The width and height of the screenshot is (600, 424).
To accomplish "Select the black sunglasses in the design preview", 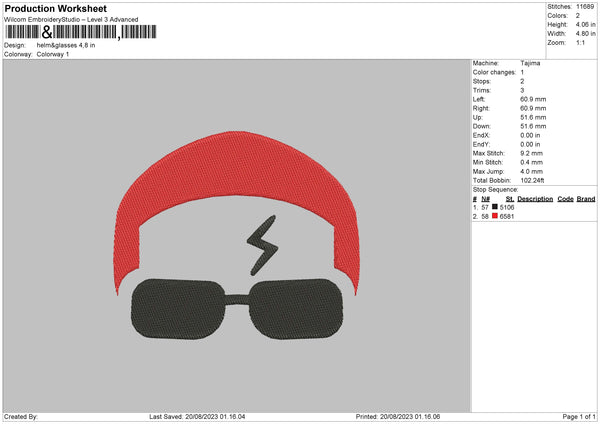I will (237, 309).
